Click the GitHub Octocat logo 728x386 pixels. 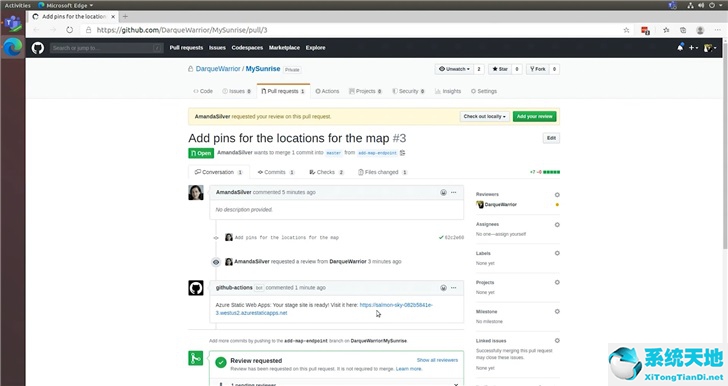click(38, 47)
